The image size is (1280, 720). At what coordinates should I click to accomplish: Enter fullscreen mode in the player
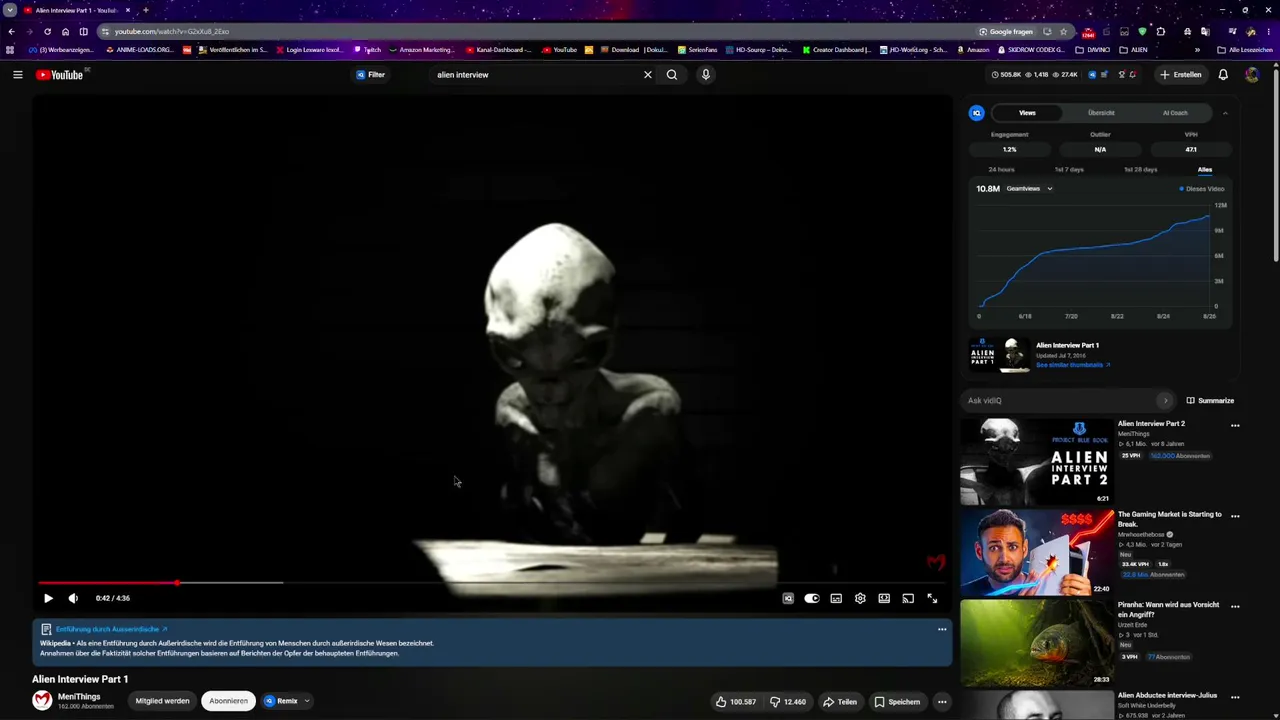pyautogui.click(x=932, y=598)
